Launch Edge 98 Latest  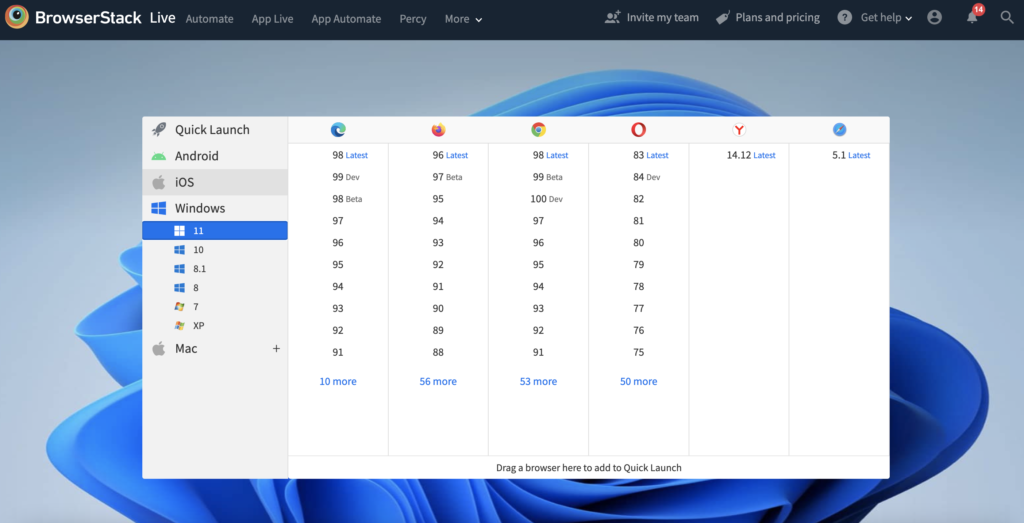[350, 155]
